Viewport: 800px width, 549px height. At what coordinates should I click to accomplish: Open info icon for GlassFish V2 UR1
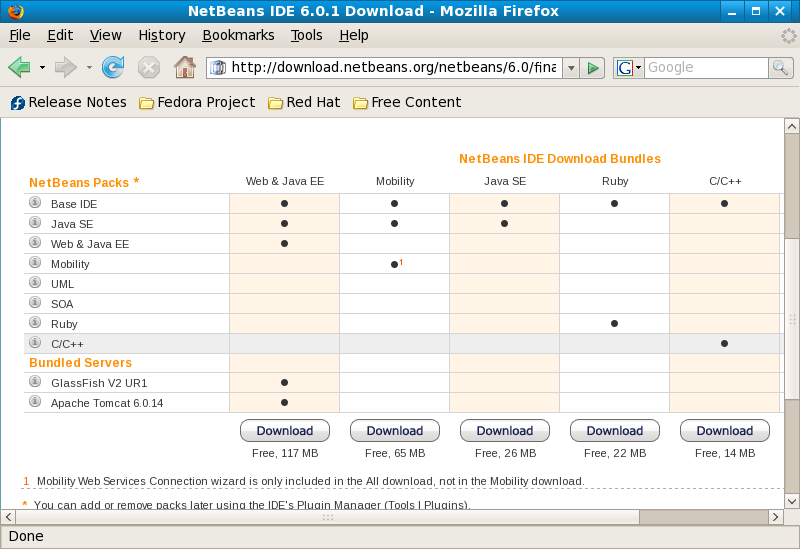tap(35, 381)
